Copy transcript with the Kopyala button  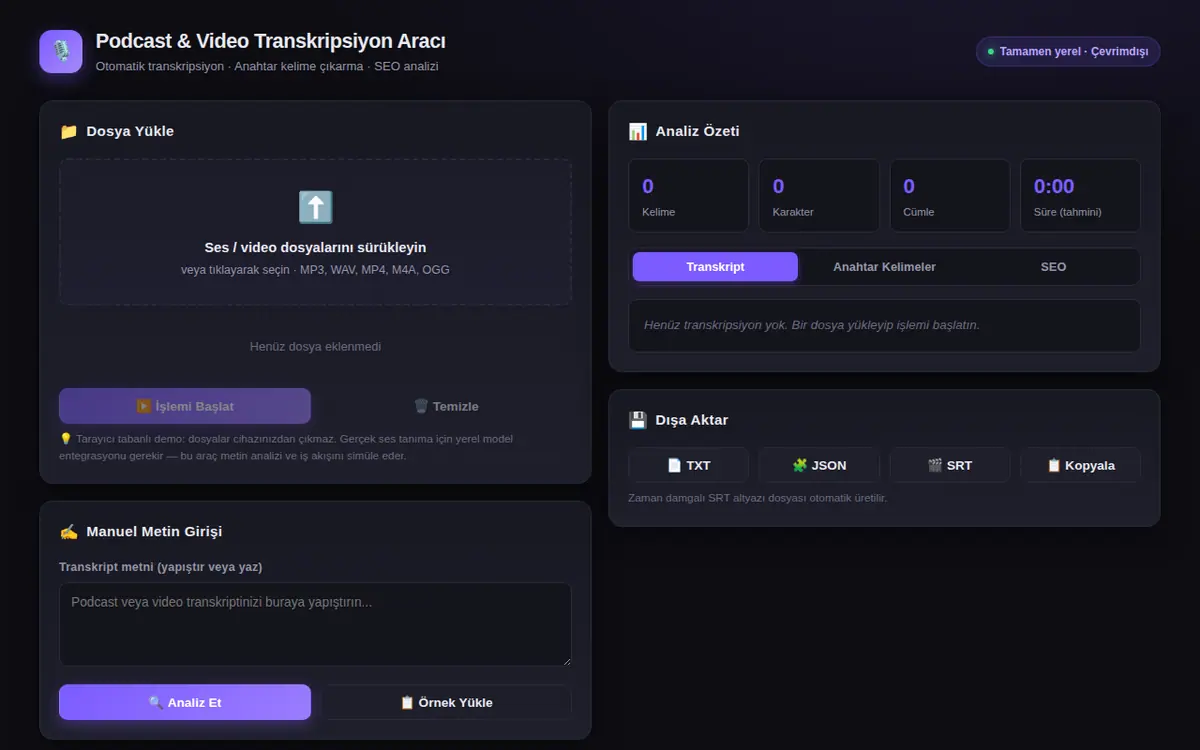tap(1080, 465)
